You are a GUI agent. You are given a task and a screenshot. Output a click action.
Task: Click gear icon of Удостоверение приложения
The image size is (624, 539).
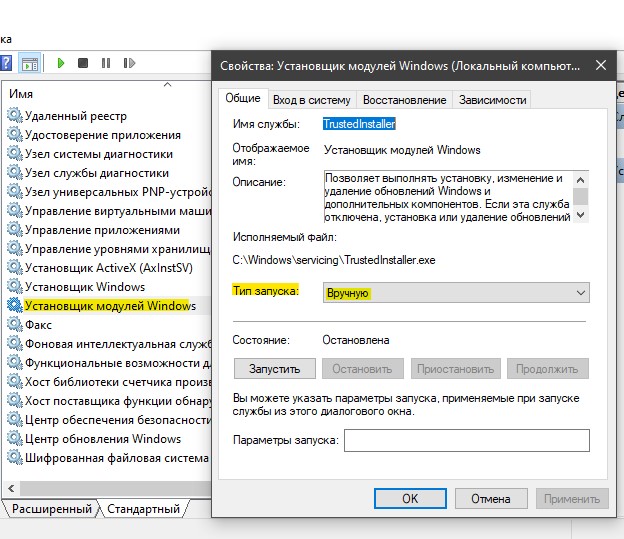tap(15, 135)
